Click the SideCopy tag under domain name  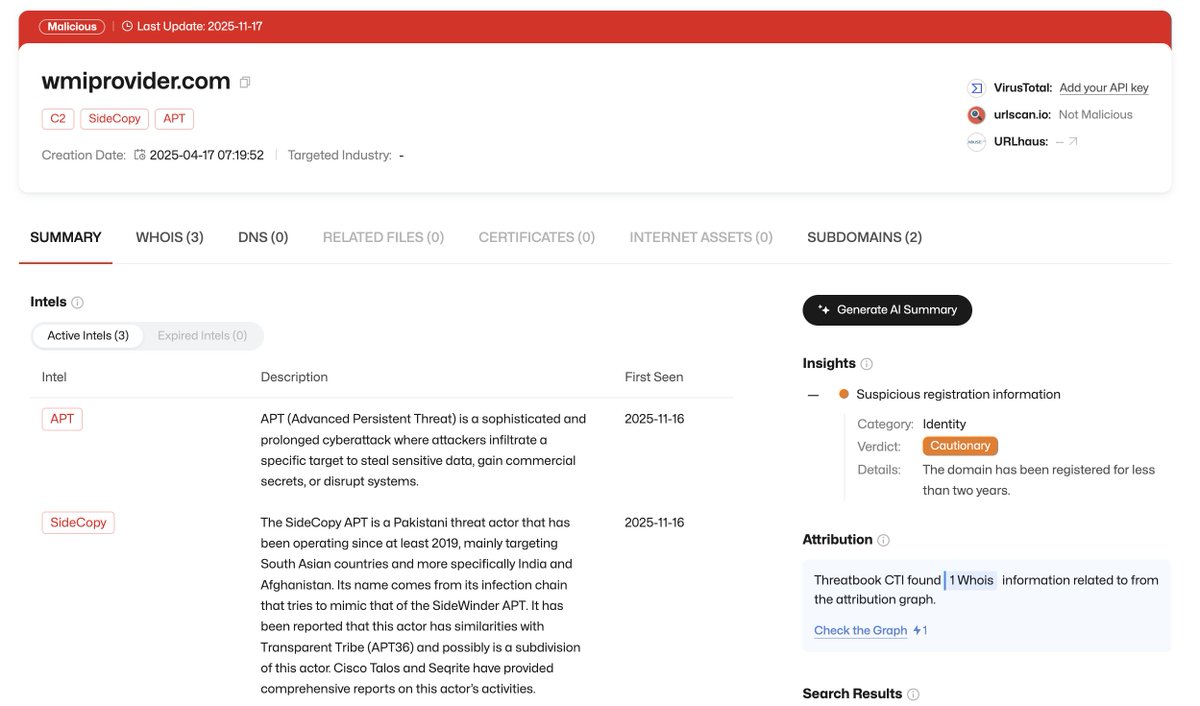click(x=115, y=118)
